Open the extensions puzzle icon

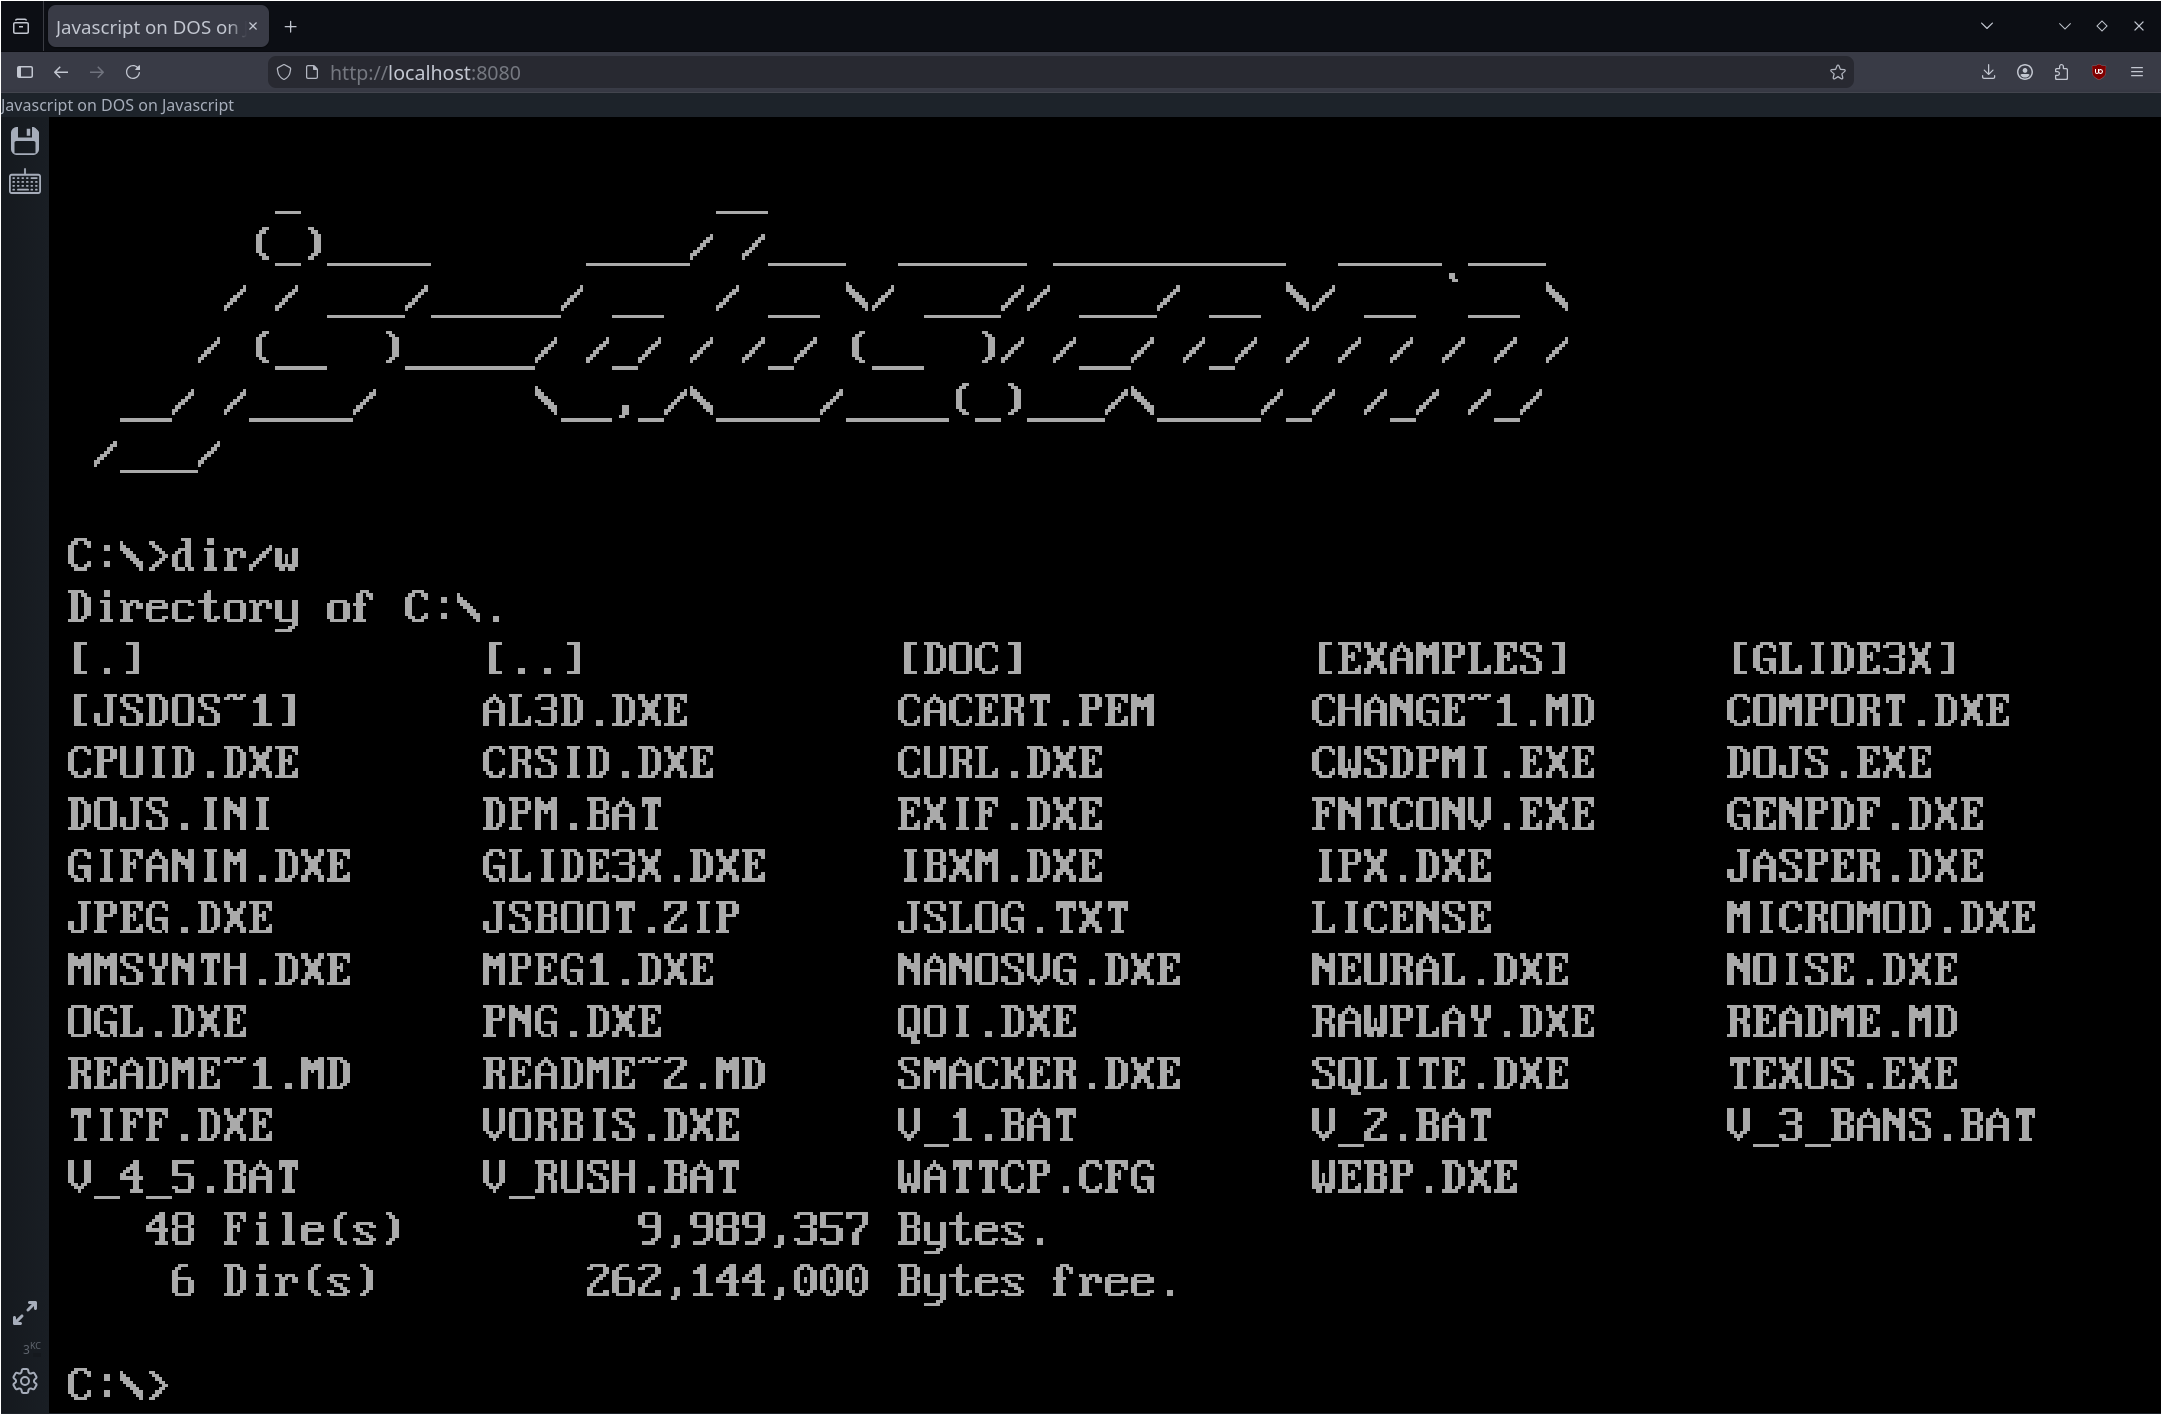pos(2061,72)
